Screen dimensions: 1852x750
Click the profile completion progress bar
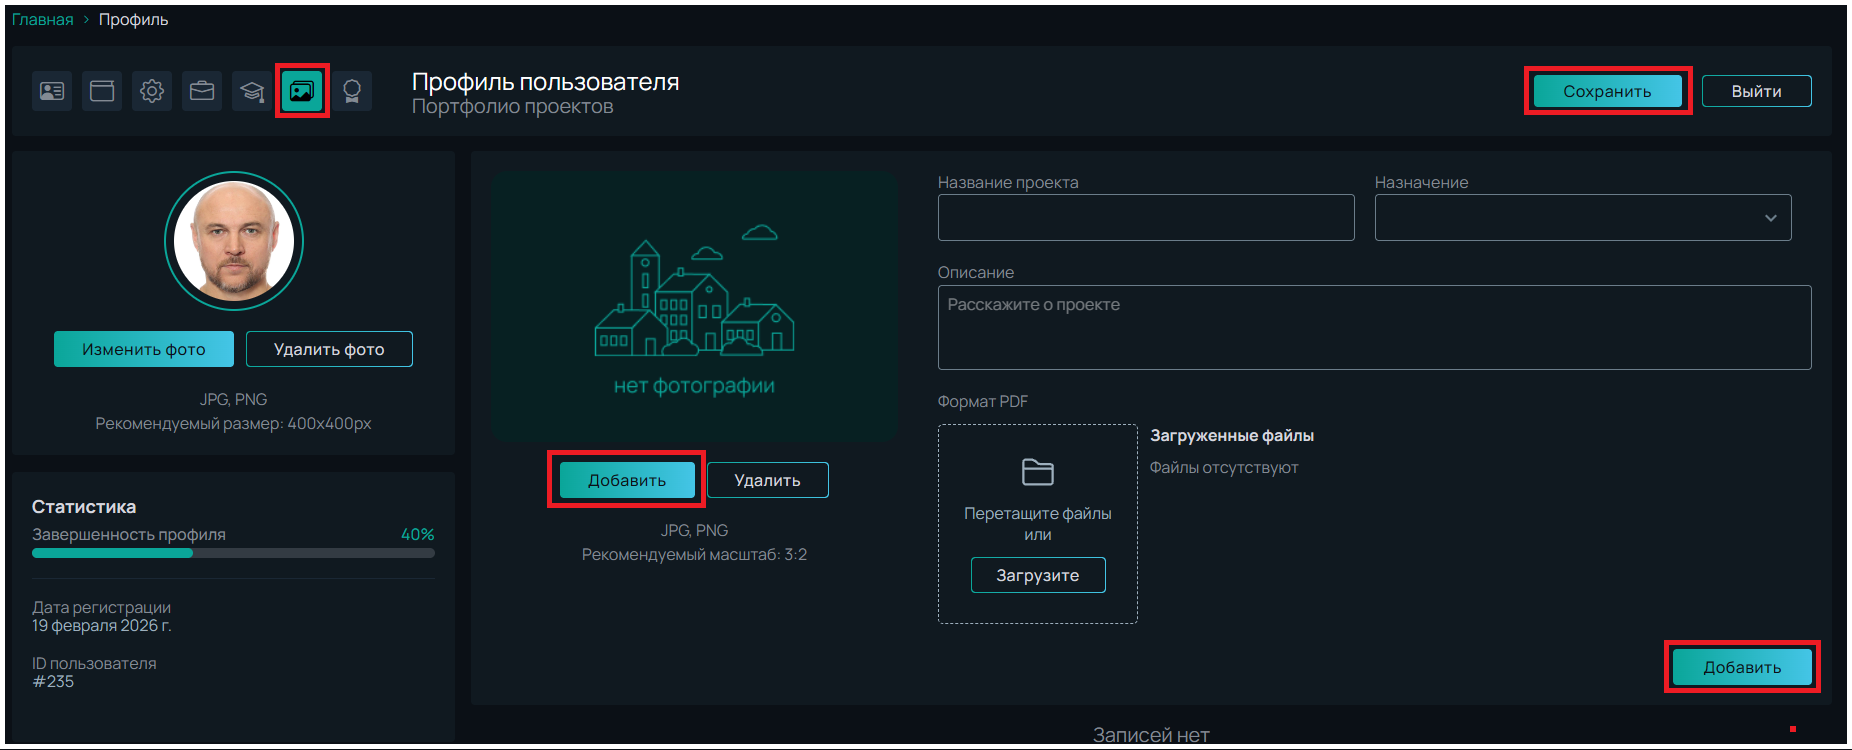(x=233, y=553)
